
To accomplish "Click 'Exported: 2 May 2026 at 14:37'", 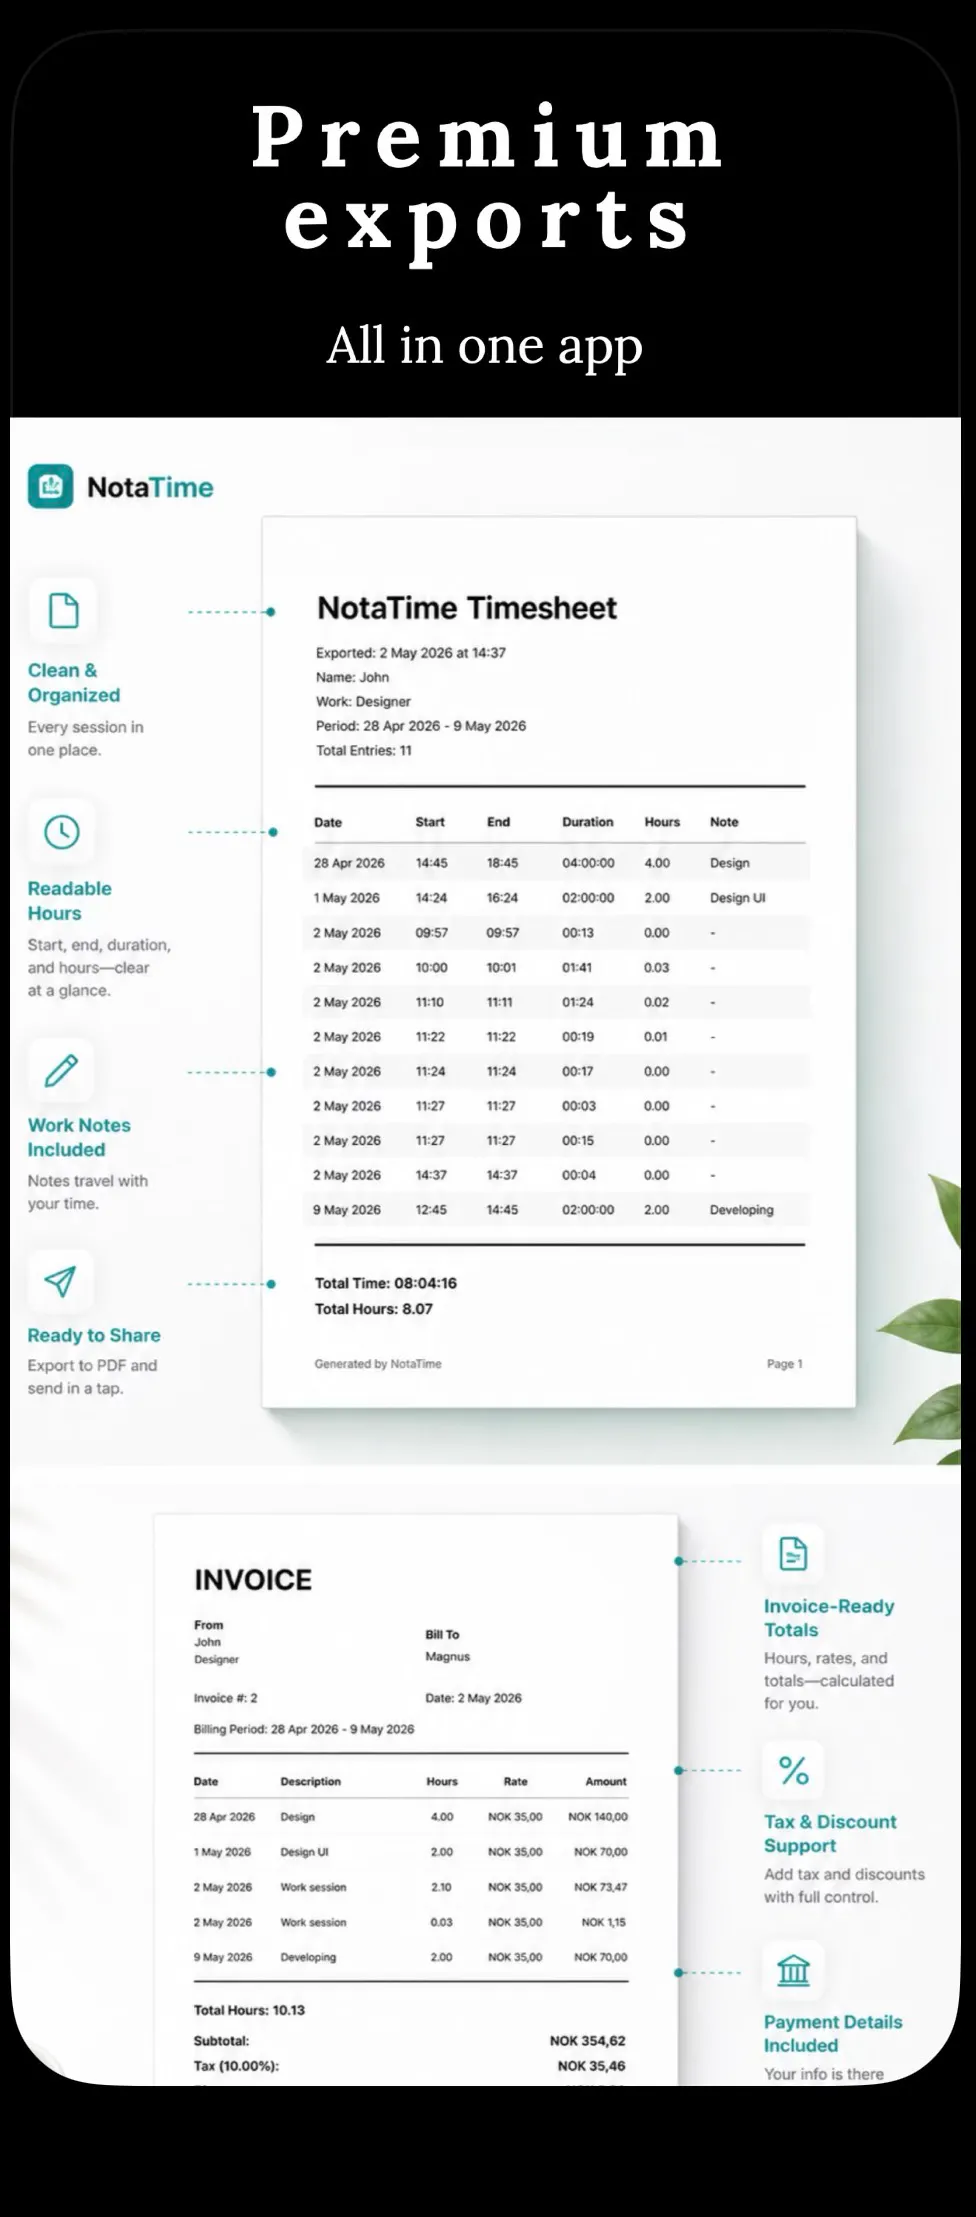I will (x=411, y=653).
